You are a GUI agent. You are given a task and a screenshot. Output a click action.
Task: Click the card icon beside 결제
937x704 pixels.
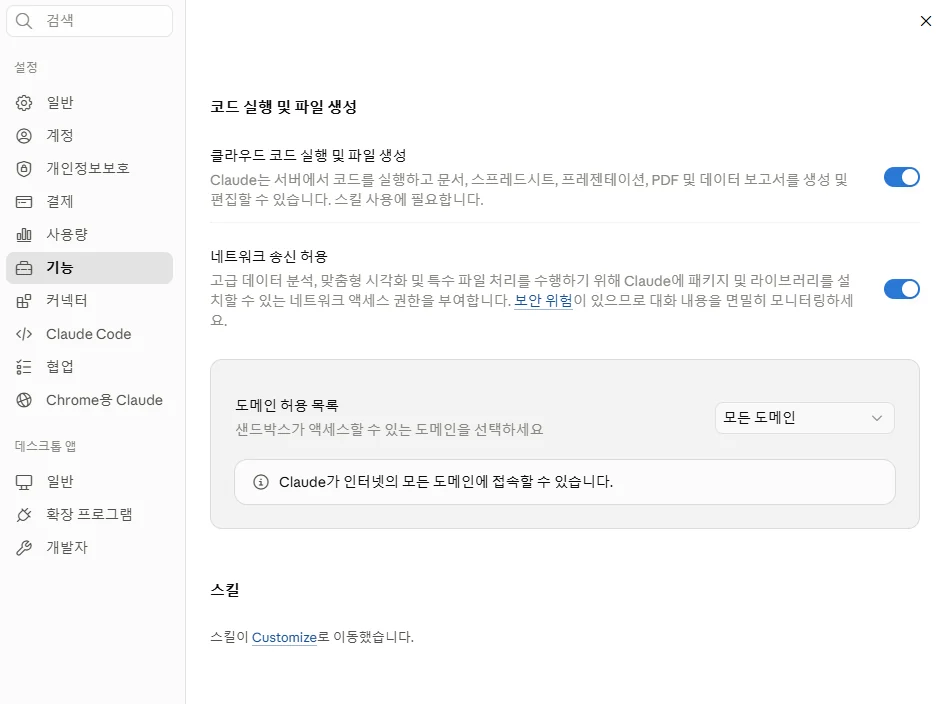(24, 202)
